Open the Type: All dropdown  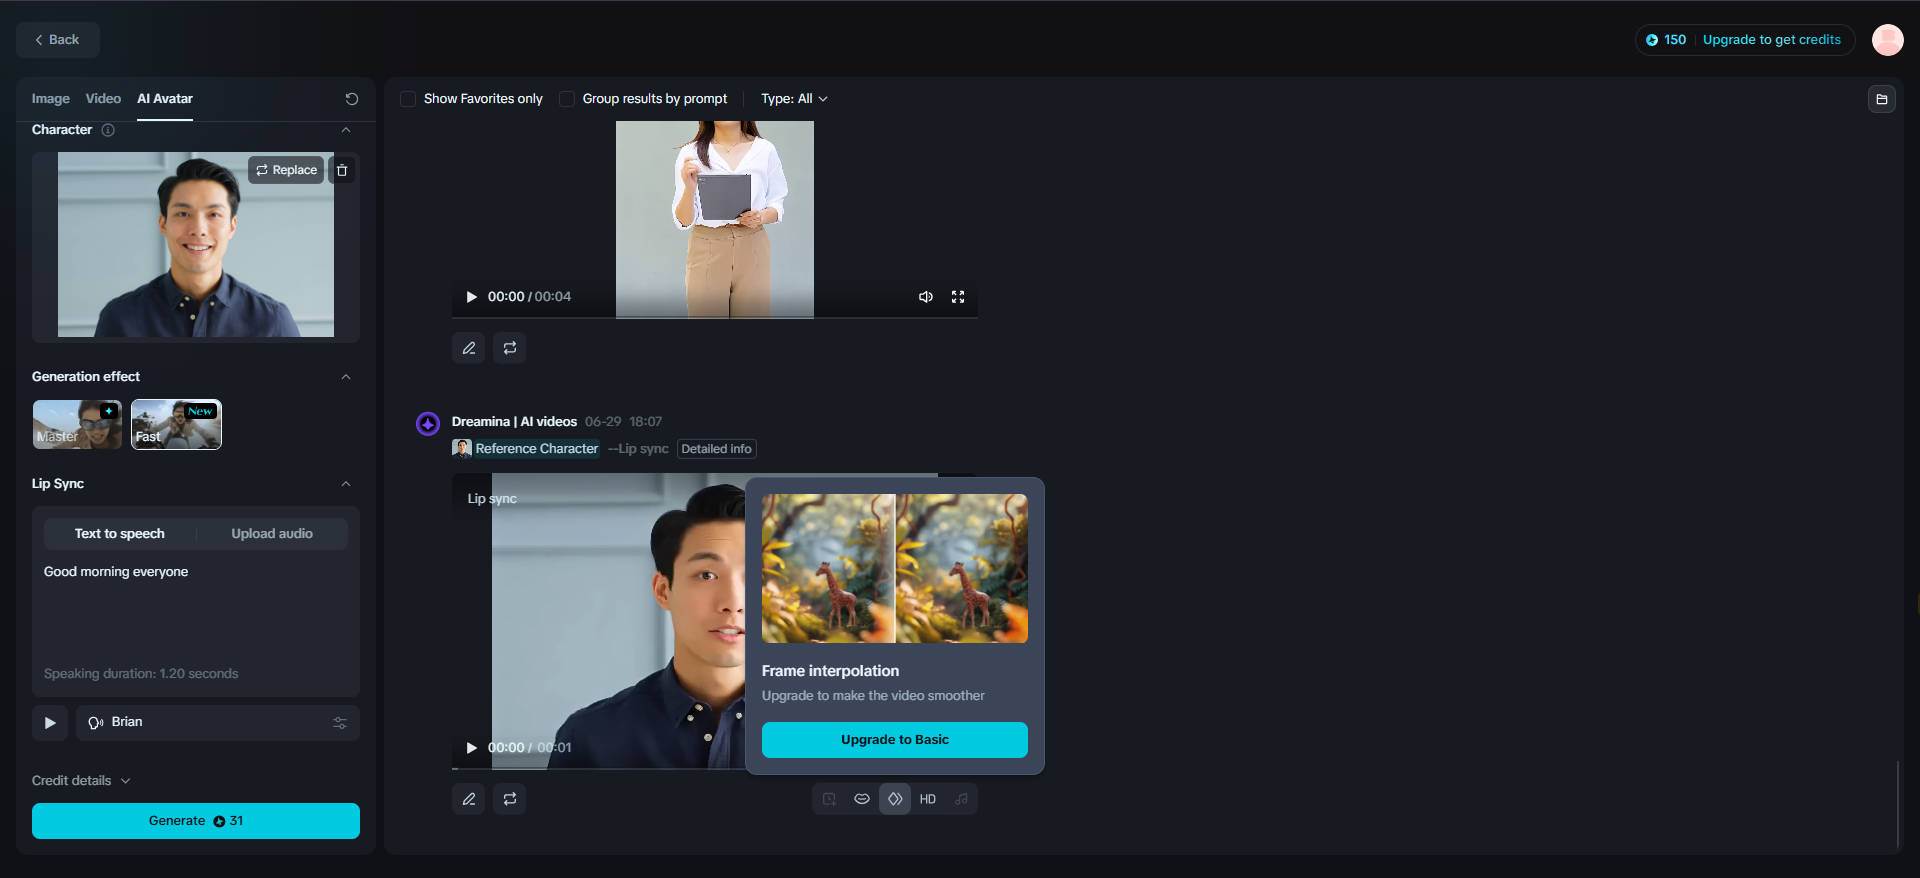pos(794,99)
